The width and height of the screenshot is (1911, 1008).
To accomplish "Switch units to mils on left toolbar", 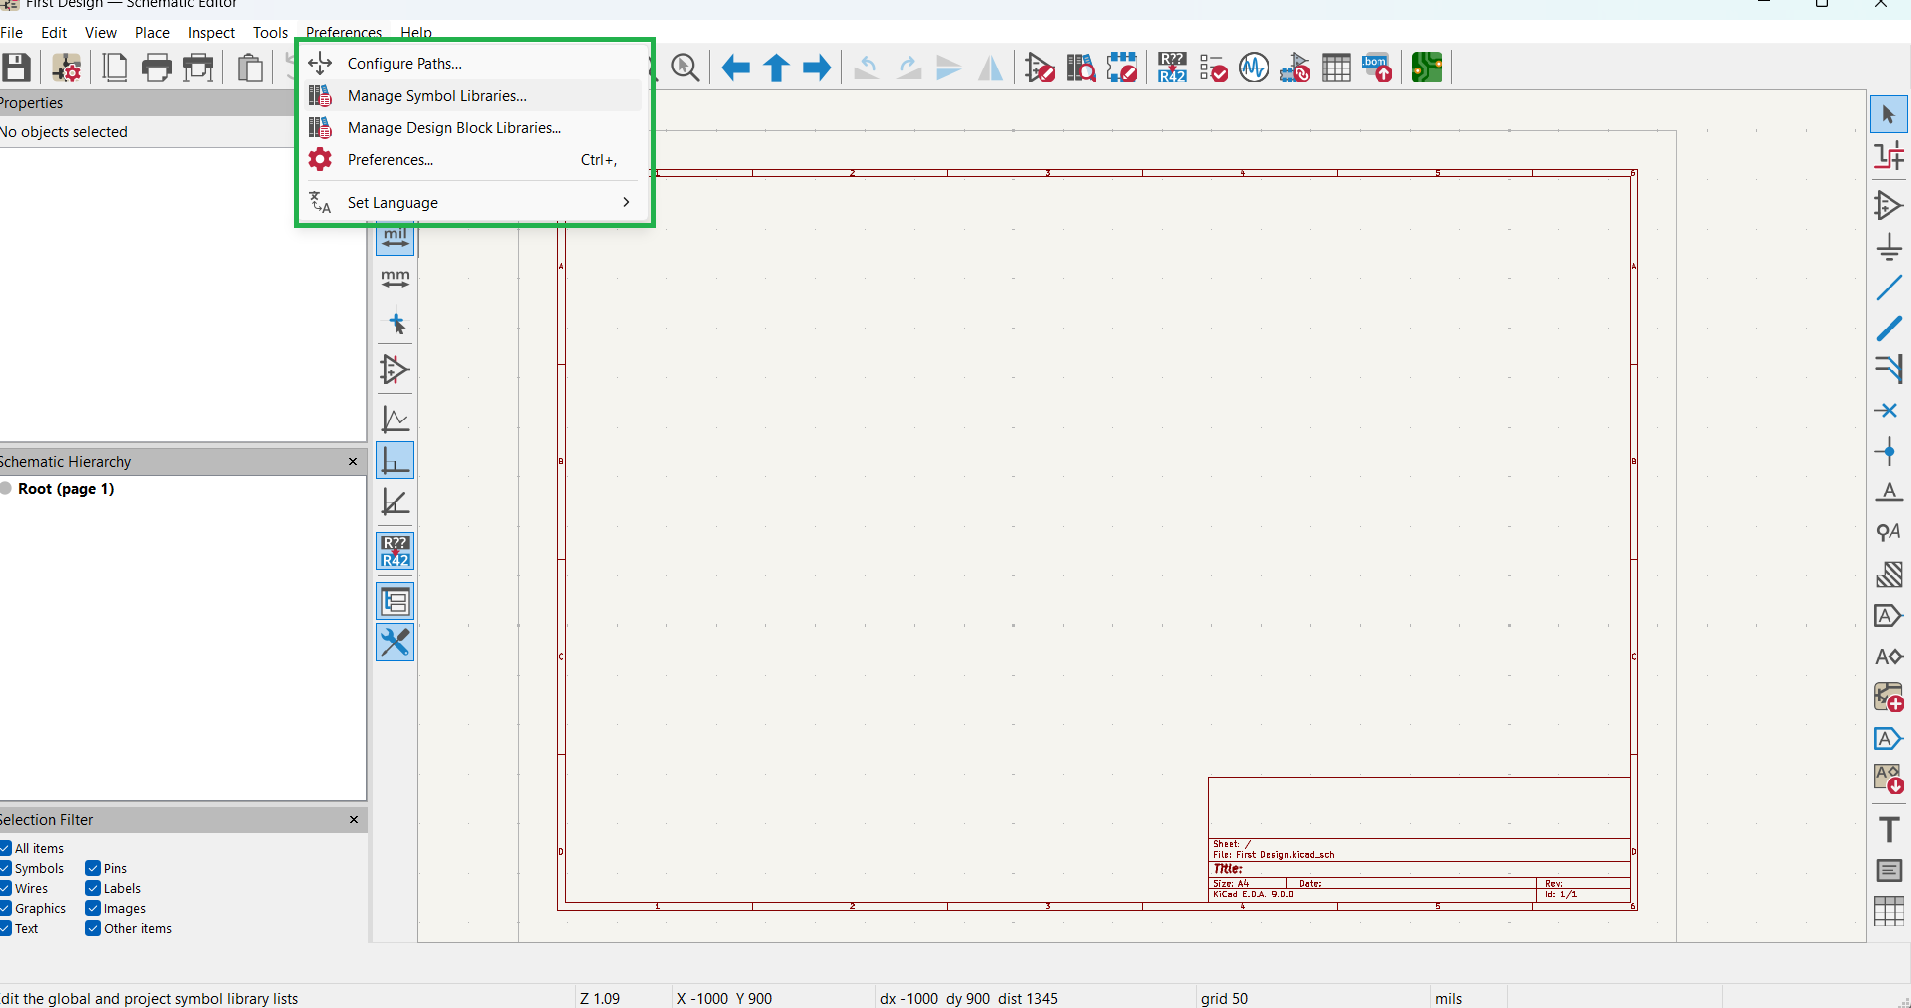I will (395, 237).
